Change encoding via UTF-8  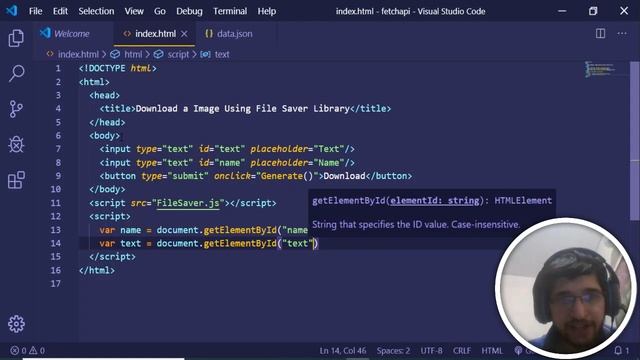tap(431, 351)
